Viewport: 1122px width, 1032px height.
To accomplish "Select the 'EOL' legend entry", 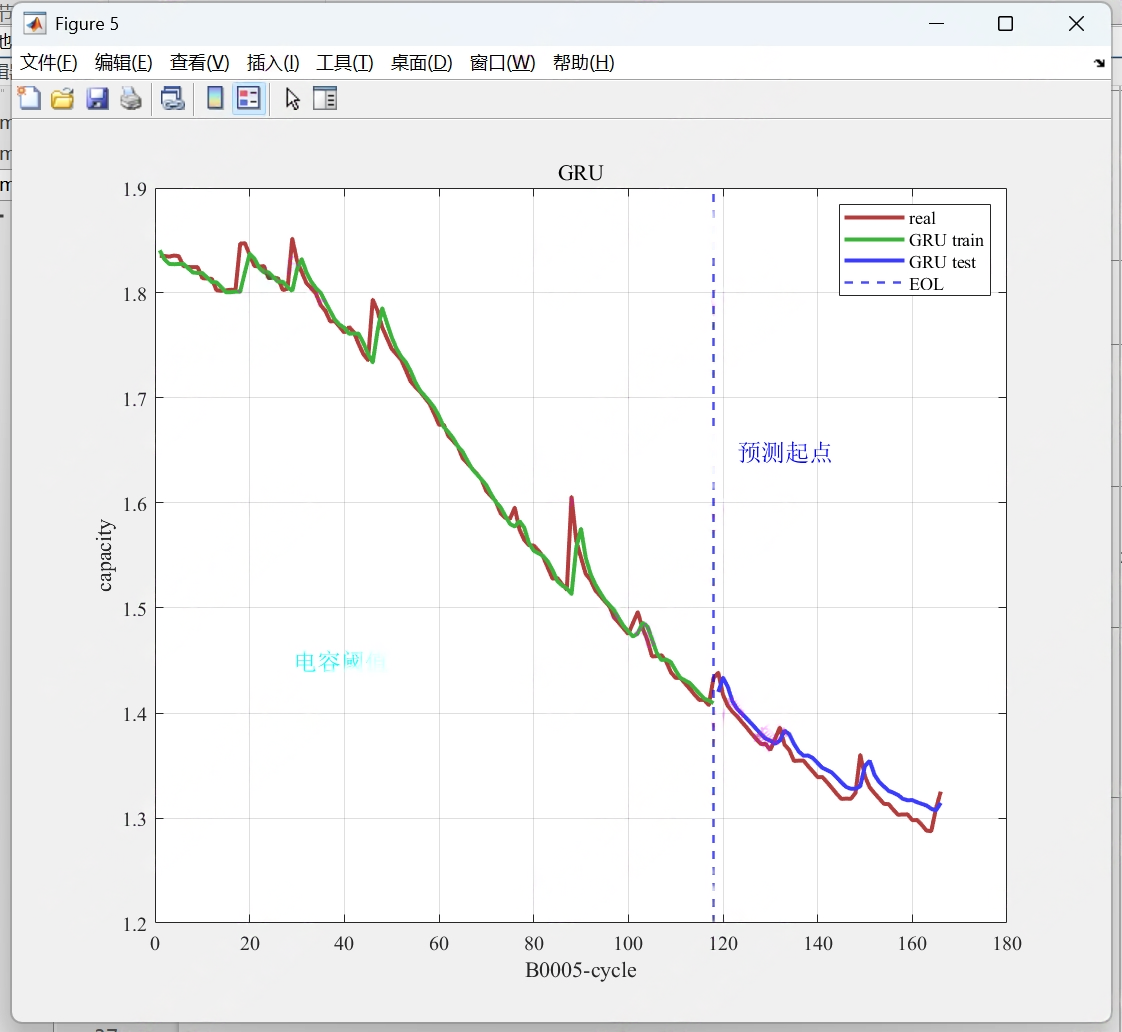I will pos(926,284).
